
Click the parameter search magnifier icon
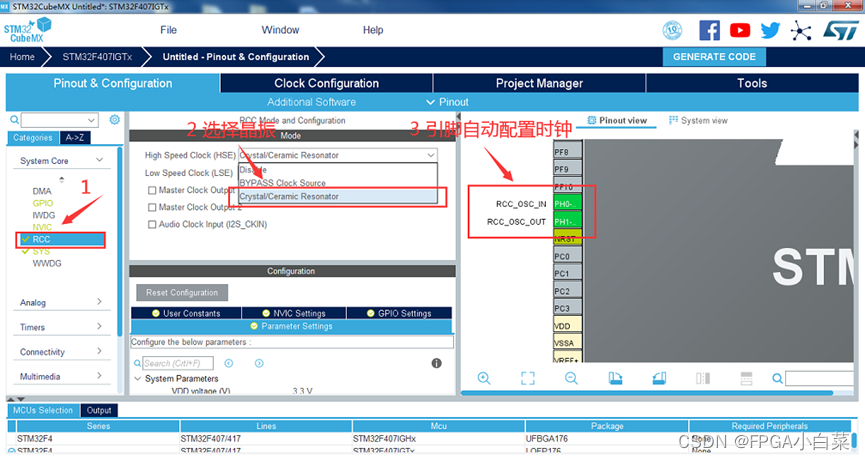137,363
